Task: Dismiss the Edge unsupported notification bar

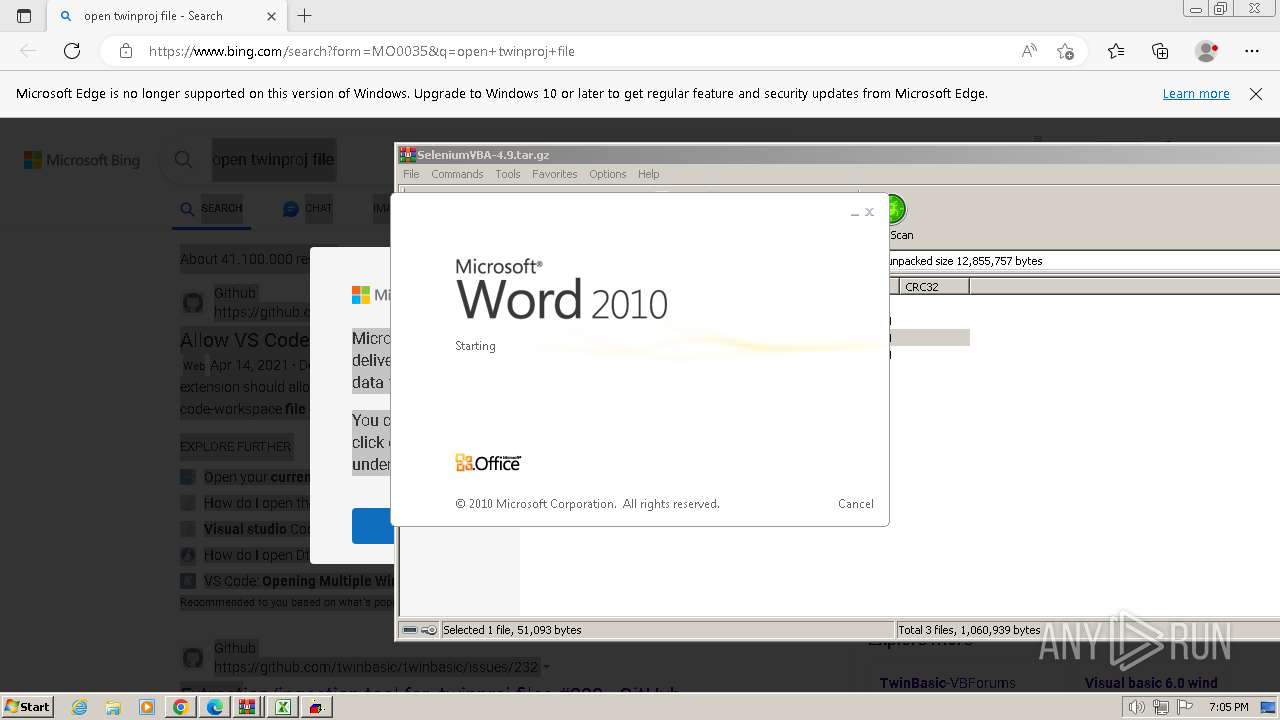Action: click(1256, 94)
